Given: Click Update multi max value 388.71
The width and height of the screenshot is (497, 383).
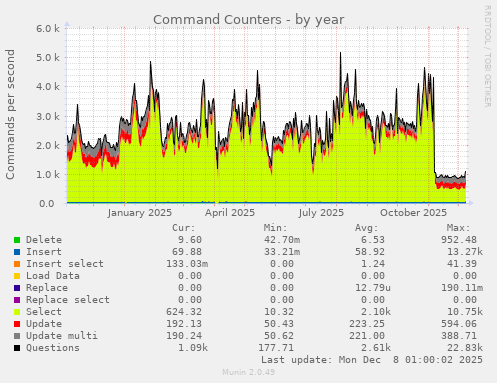Looking at the screenshot, I should 459,336.
